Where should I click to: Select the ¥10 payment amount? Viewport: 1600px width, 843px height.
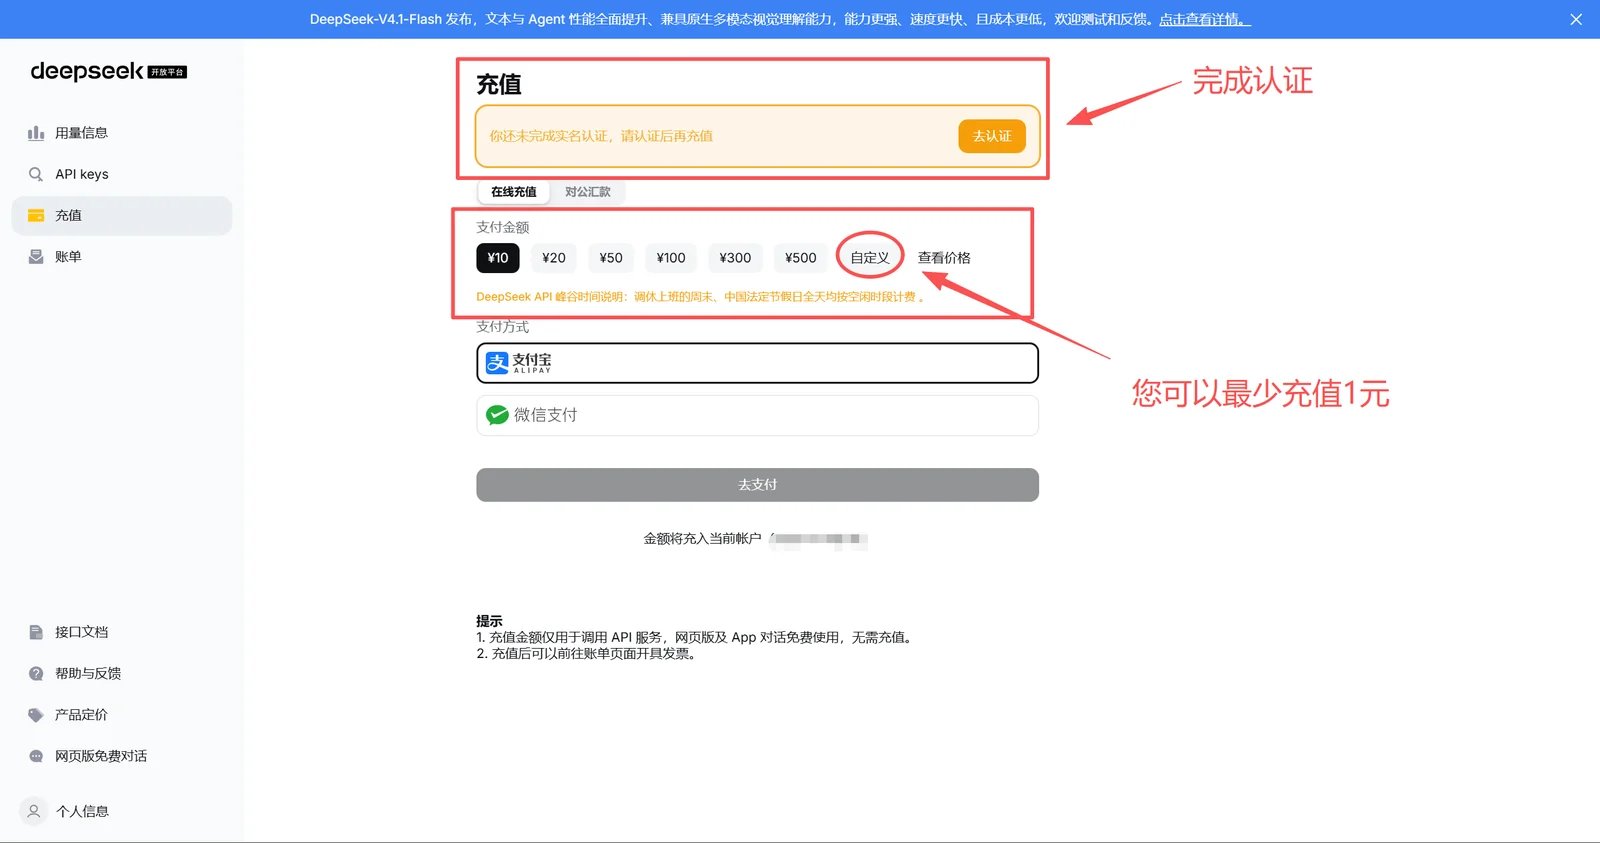(x=498, y=258)
